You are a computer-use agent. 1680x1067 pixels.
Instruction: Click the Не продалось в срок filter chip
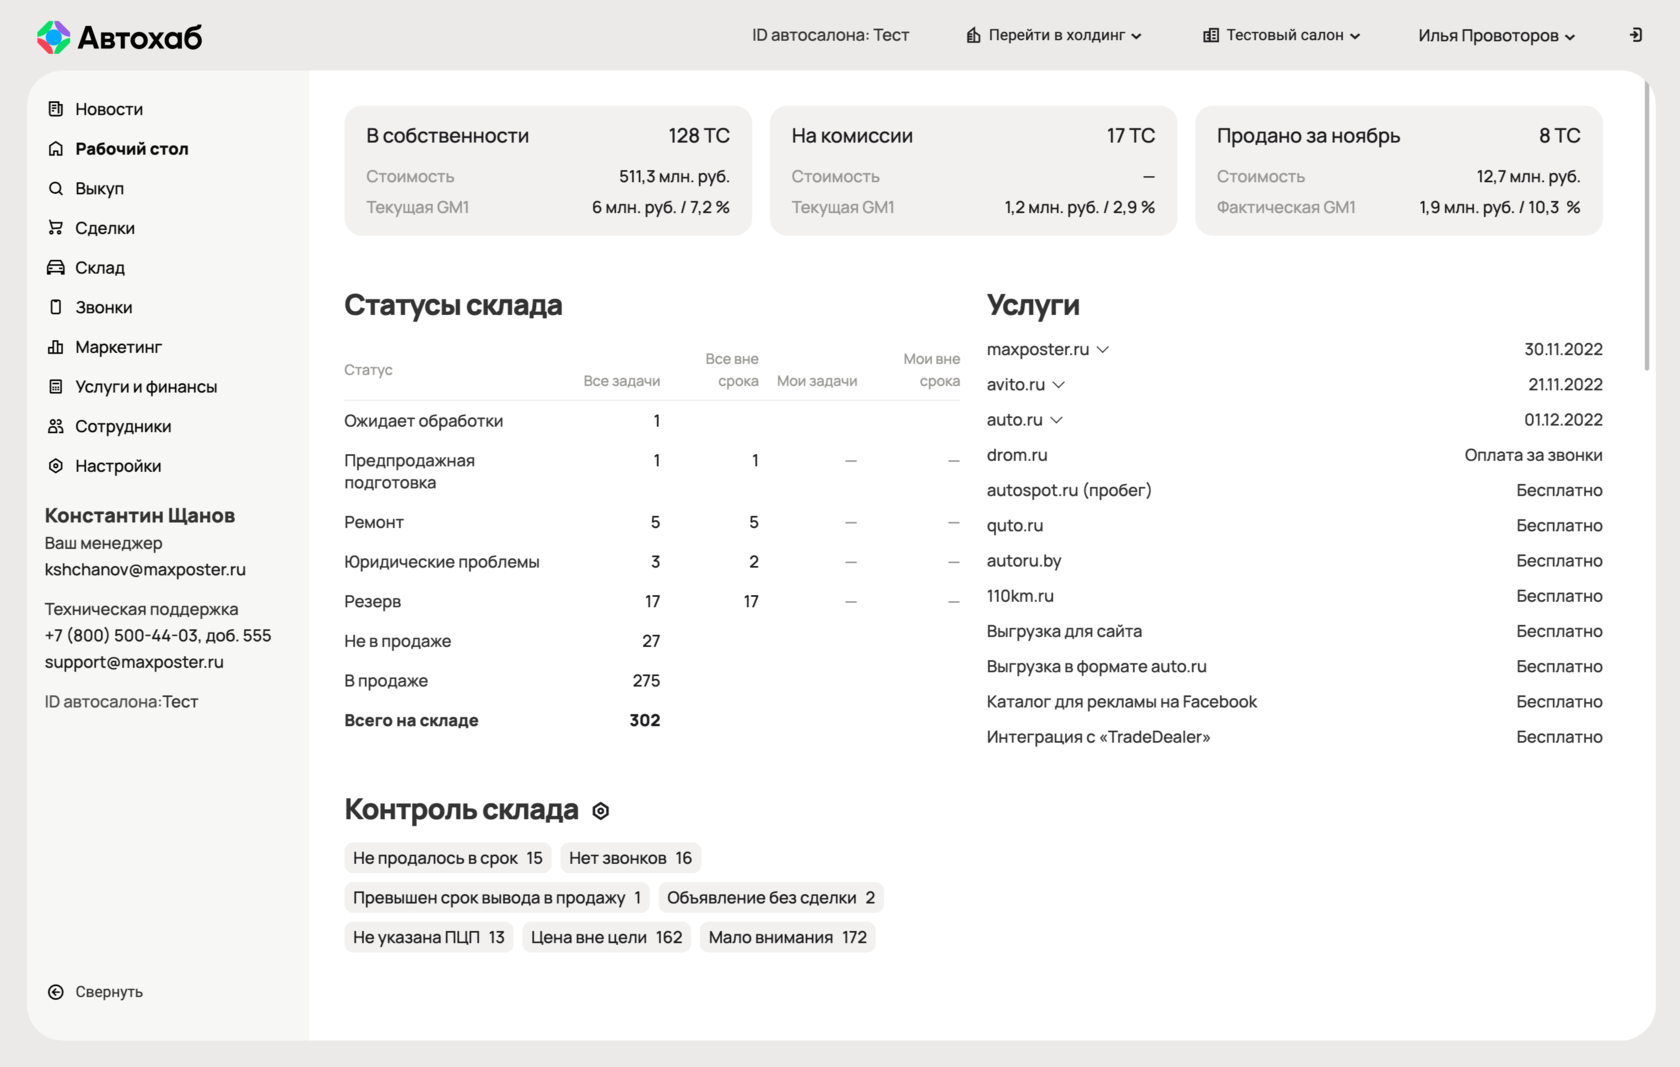(447, 857)
